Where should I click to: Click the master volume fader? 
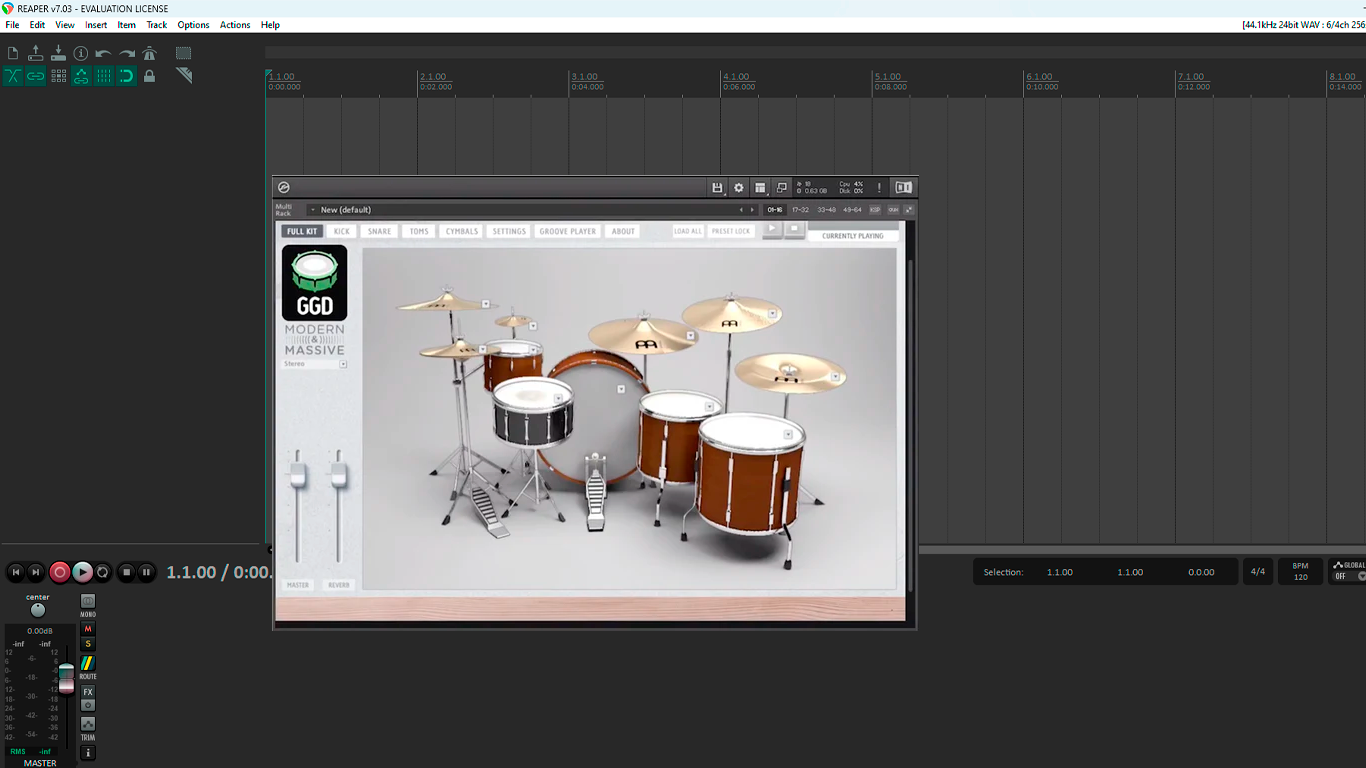coord(66,678)
